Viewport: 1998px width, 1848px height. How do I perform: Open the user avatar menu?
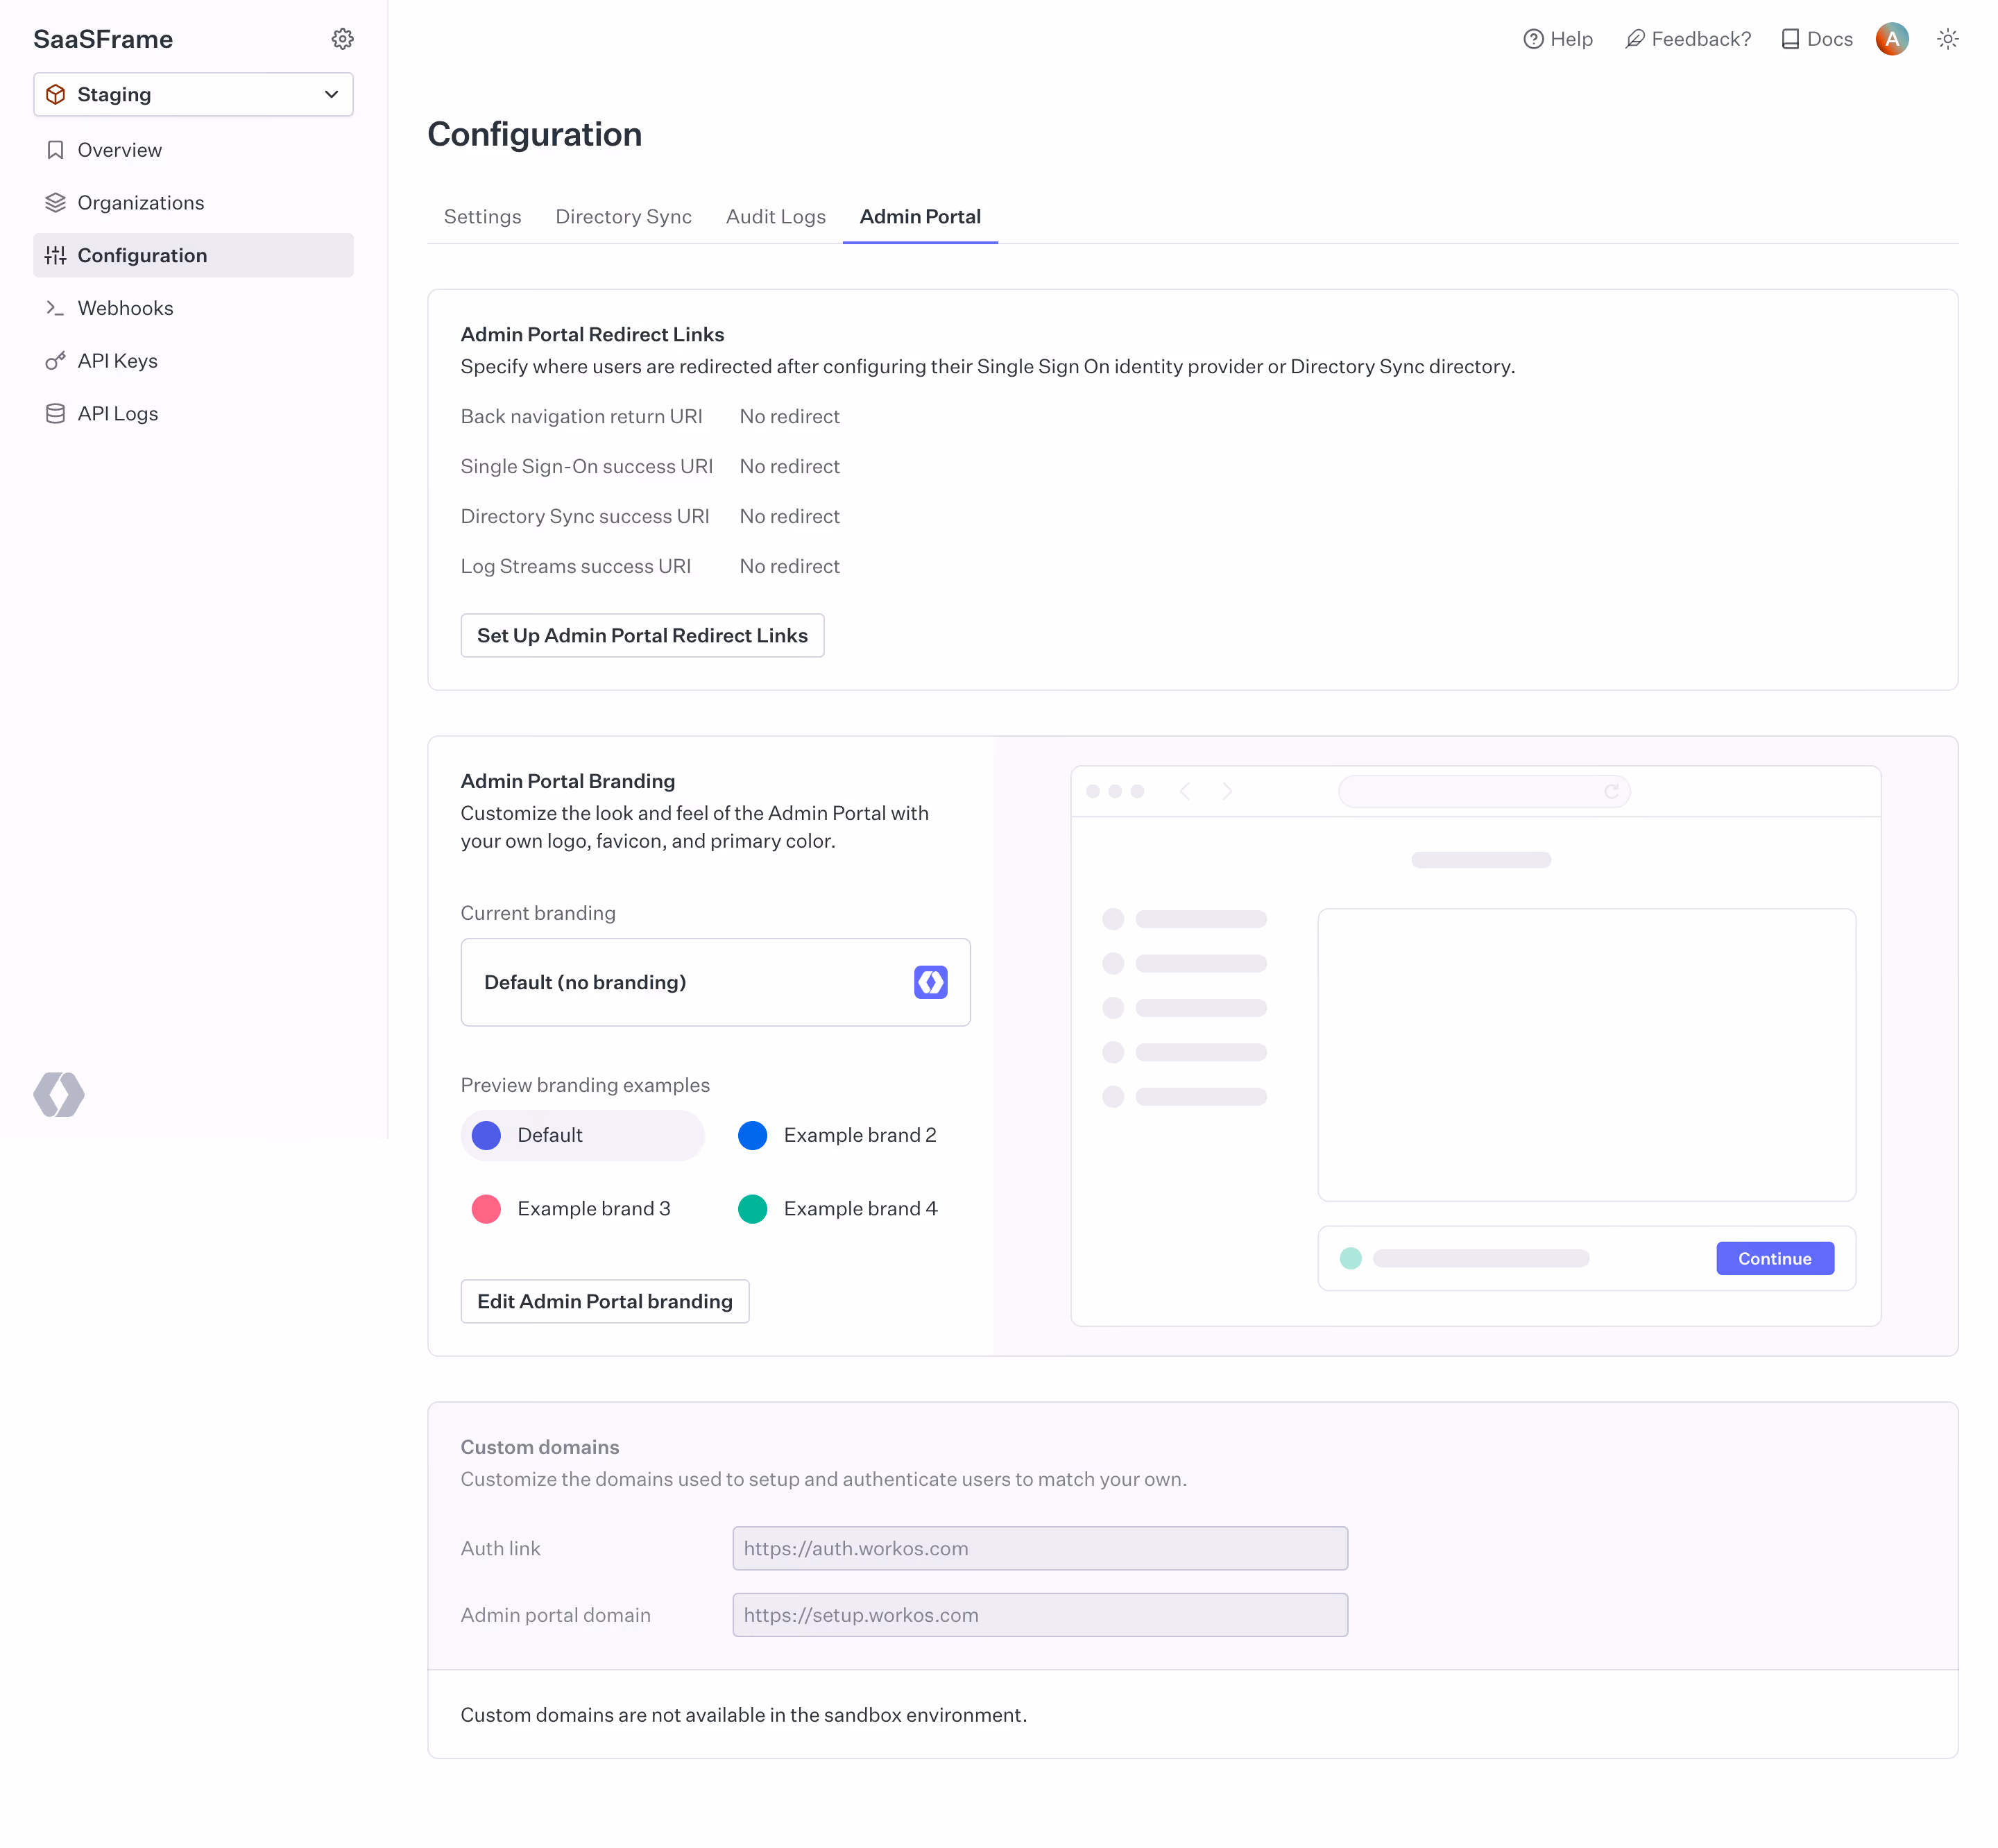(x=1891, y=39)
